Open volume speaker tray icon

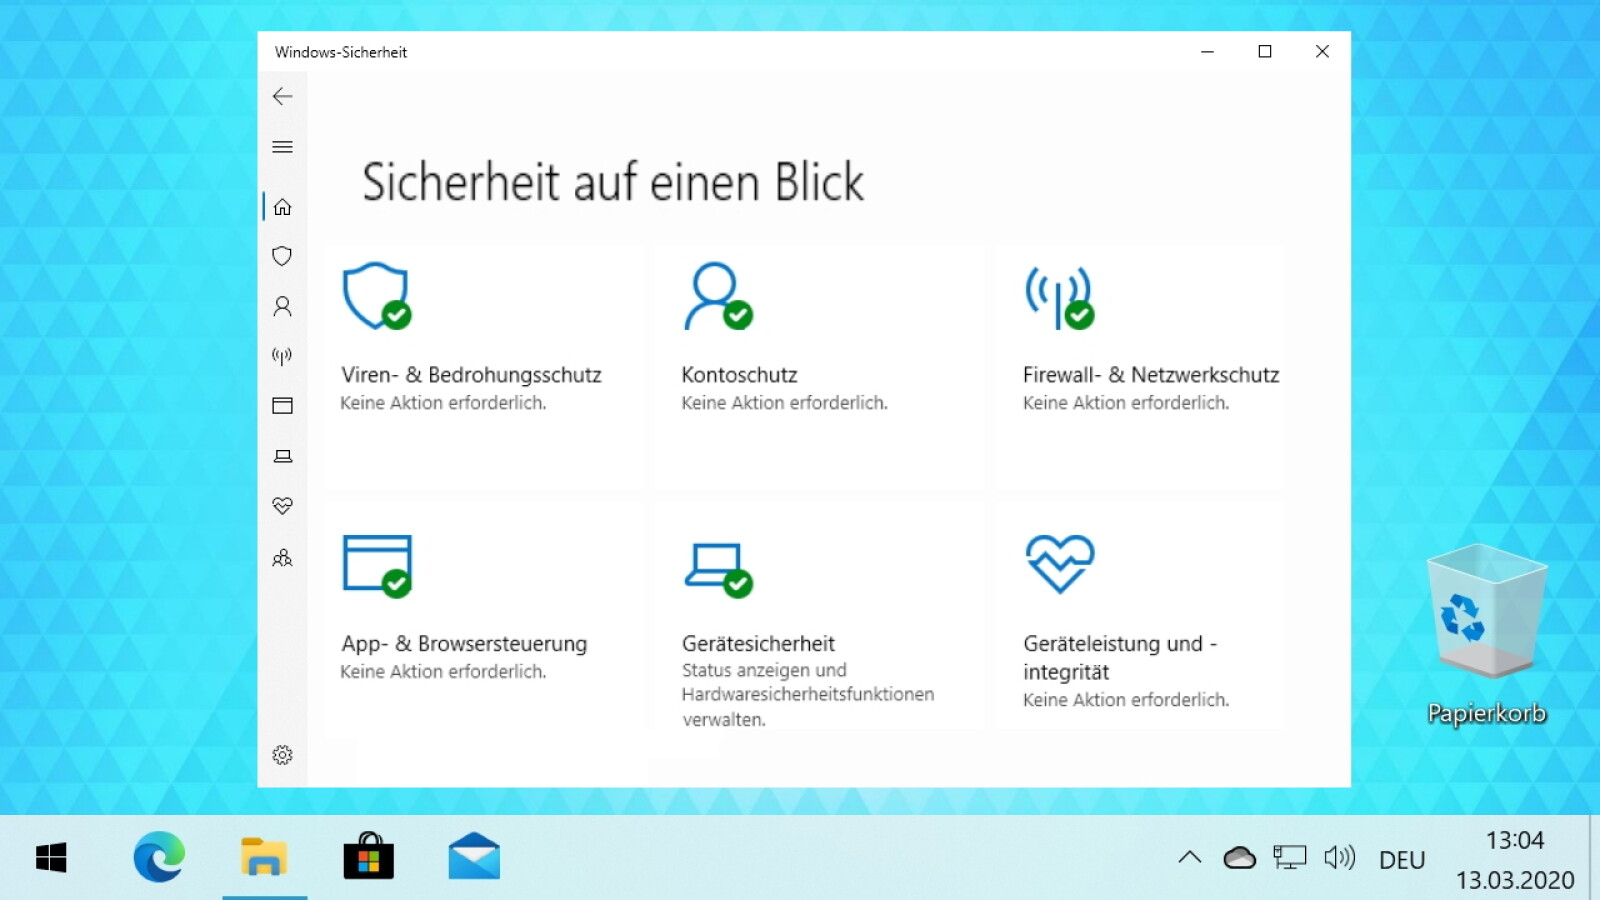pyautogui.click(x=1340, y=858)
